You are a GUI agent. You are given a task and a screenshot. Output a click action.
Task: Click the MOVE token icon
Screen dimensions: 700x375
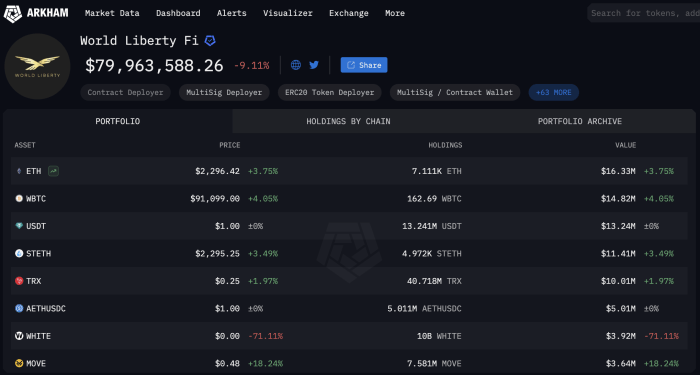pyautogui.click(x=19, y=363)
